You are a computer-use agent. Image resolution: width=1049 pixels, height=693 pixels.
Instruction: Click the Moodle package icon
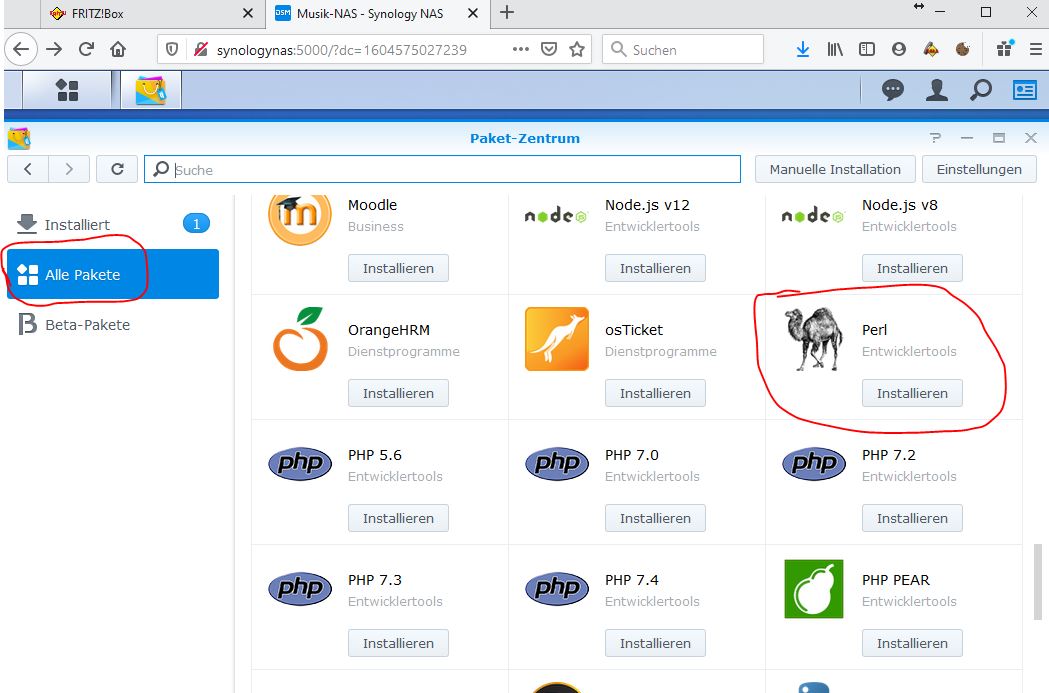pyautogui.click(x=300, y=219)
